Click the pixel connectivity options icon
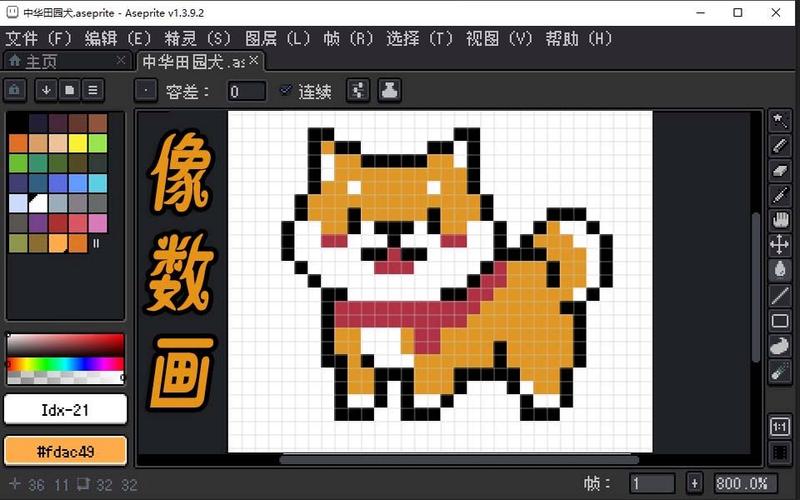 pos(358,91)
